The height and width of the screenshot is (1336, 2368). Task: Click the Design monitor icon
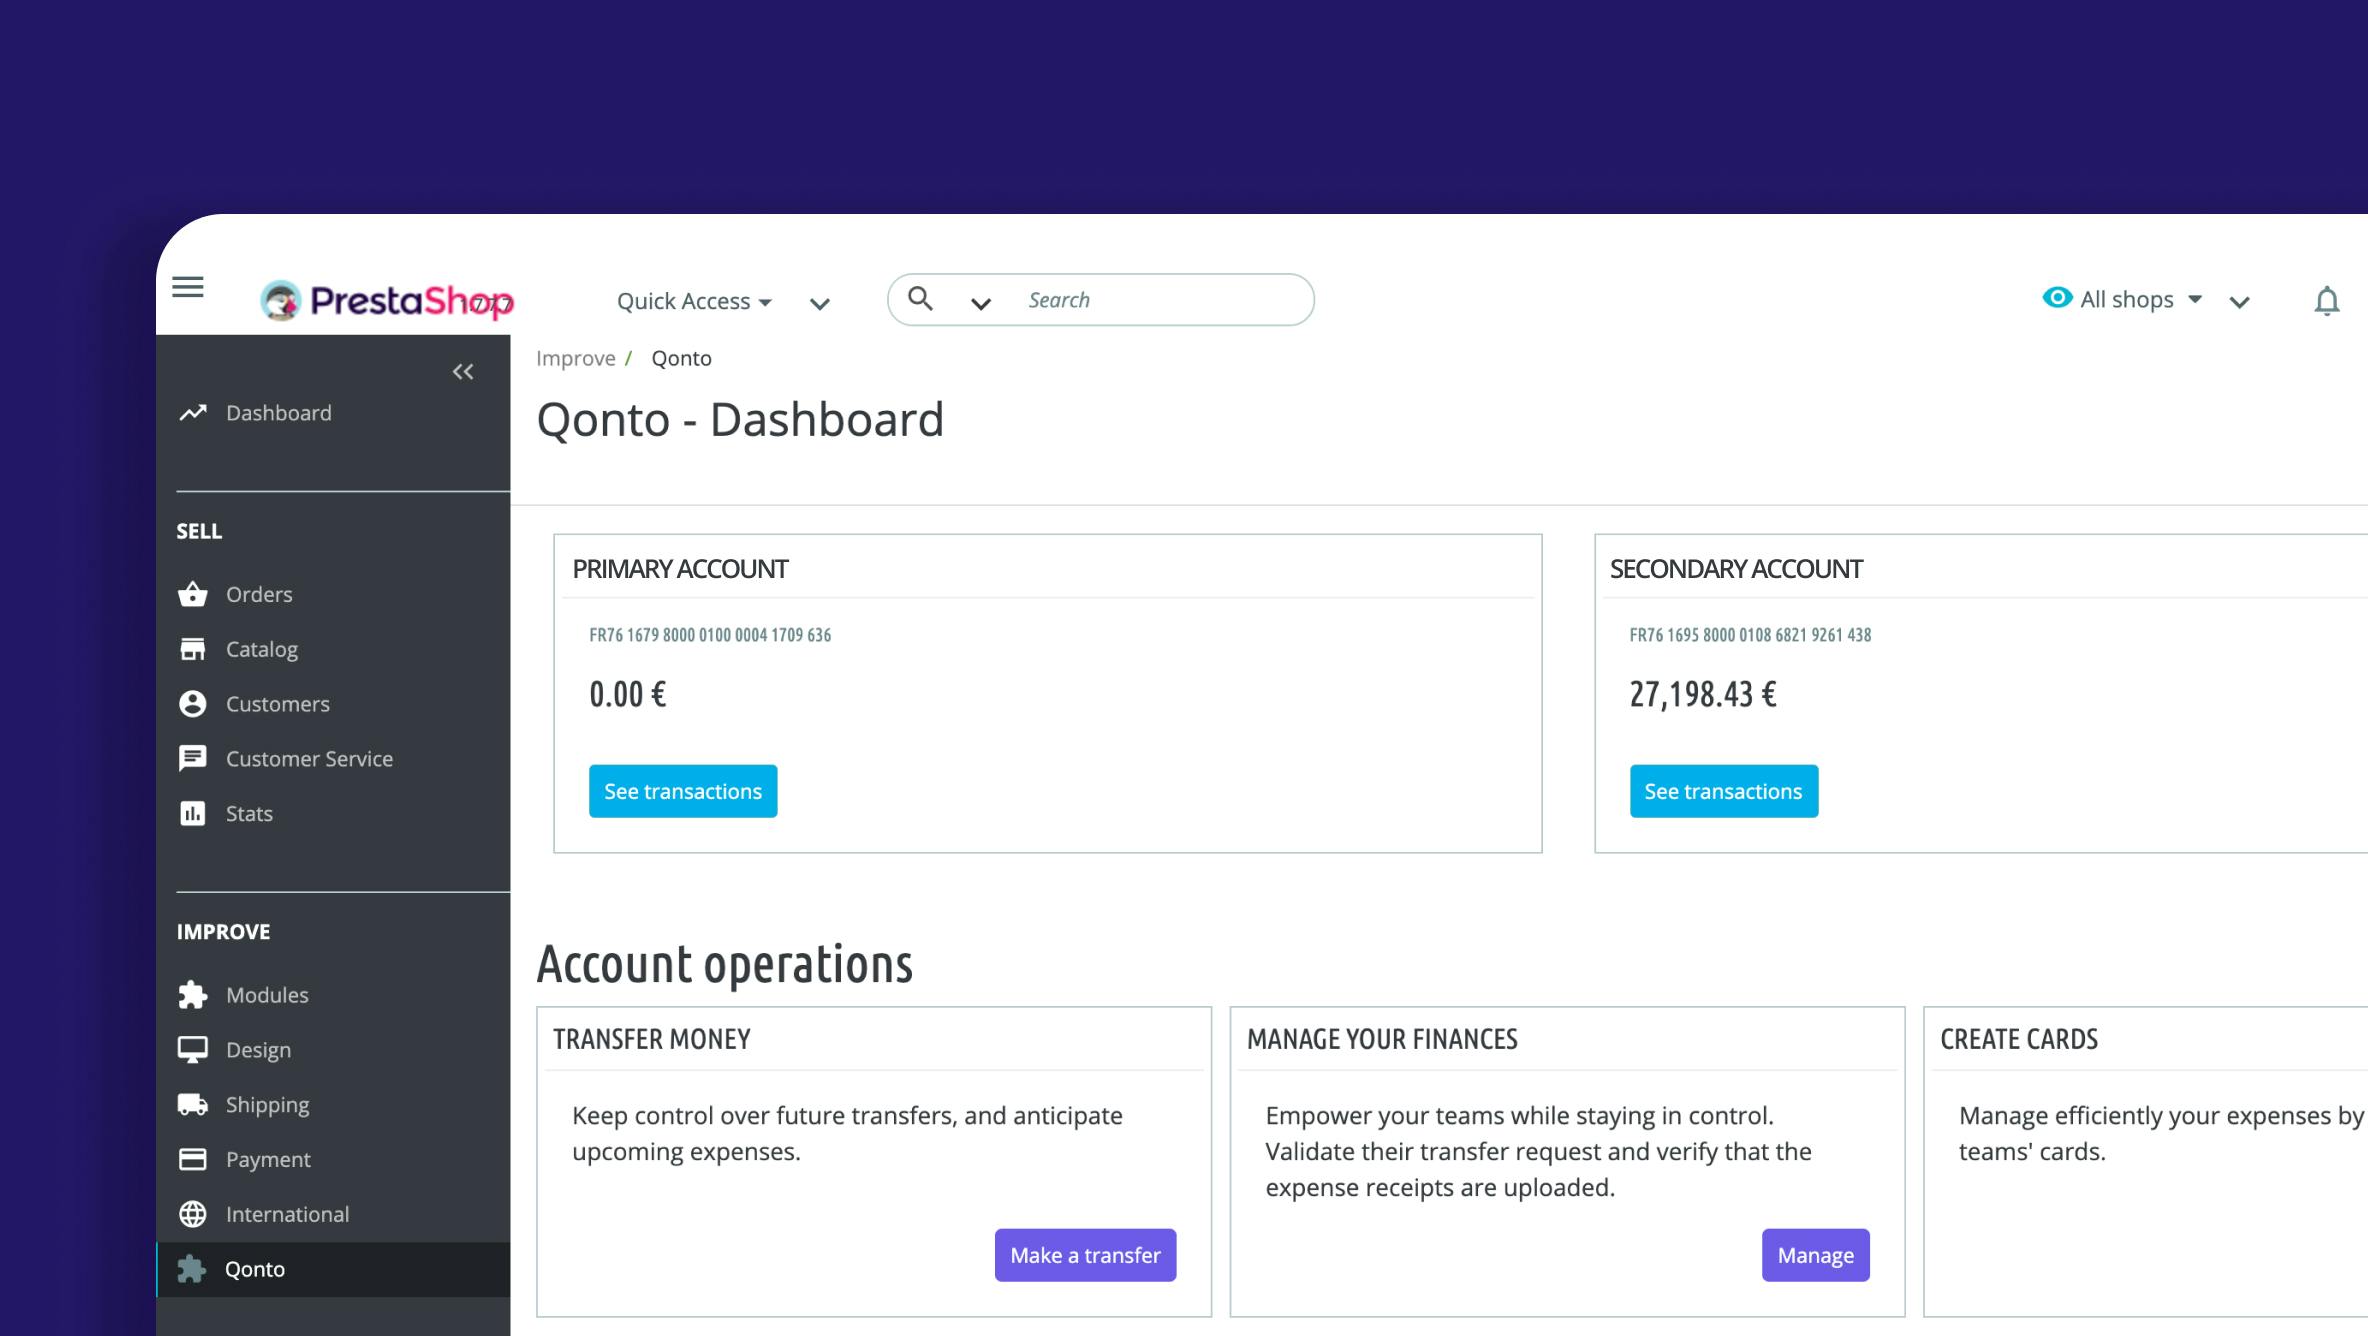[x=193, y=1049]
